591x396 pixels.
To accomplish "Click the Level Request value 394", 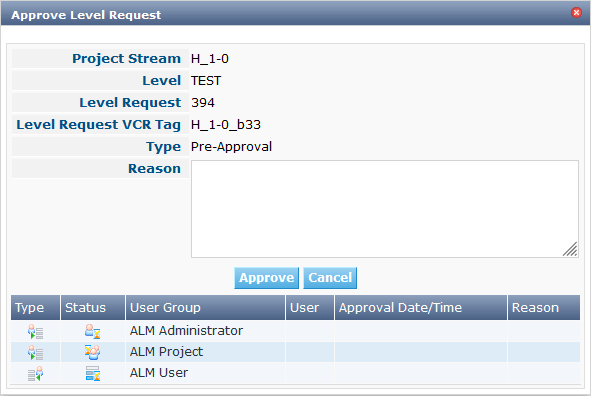I will click(x=203, y=102).
